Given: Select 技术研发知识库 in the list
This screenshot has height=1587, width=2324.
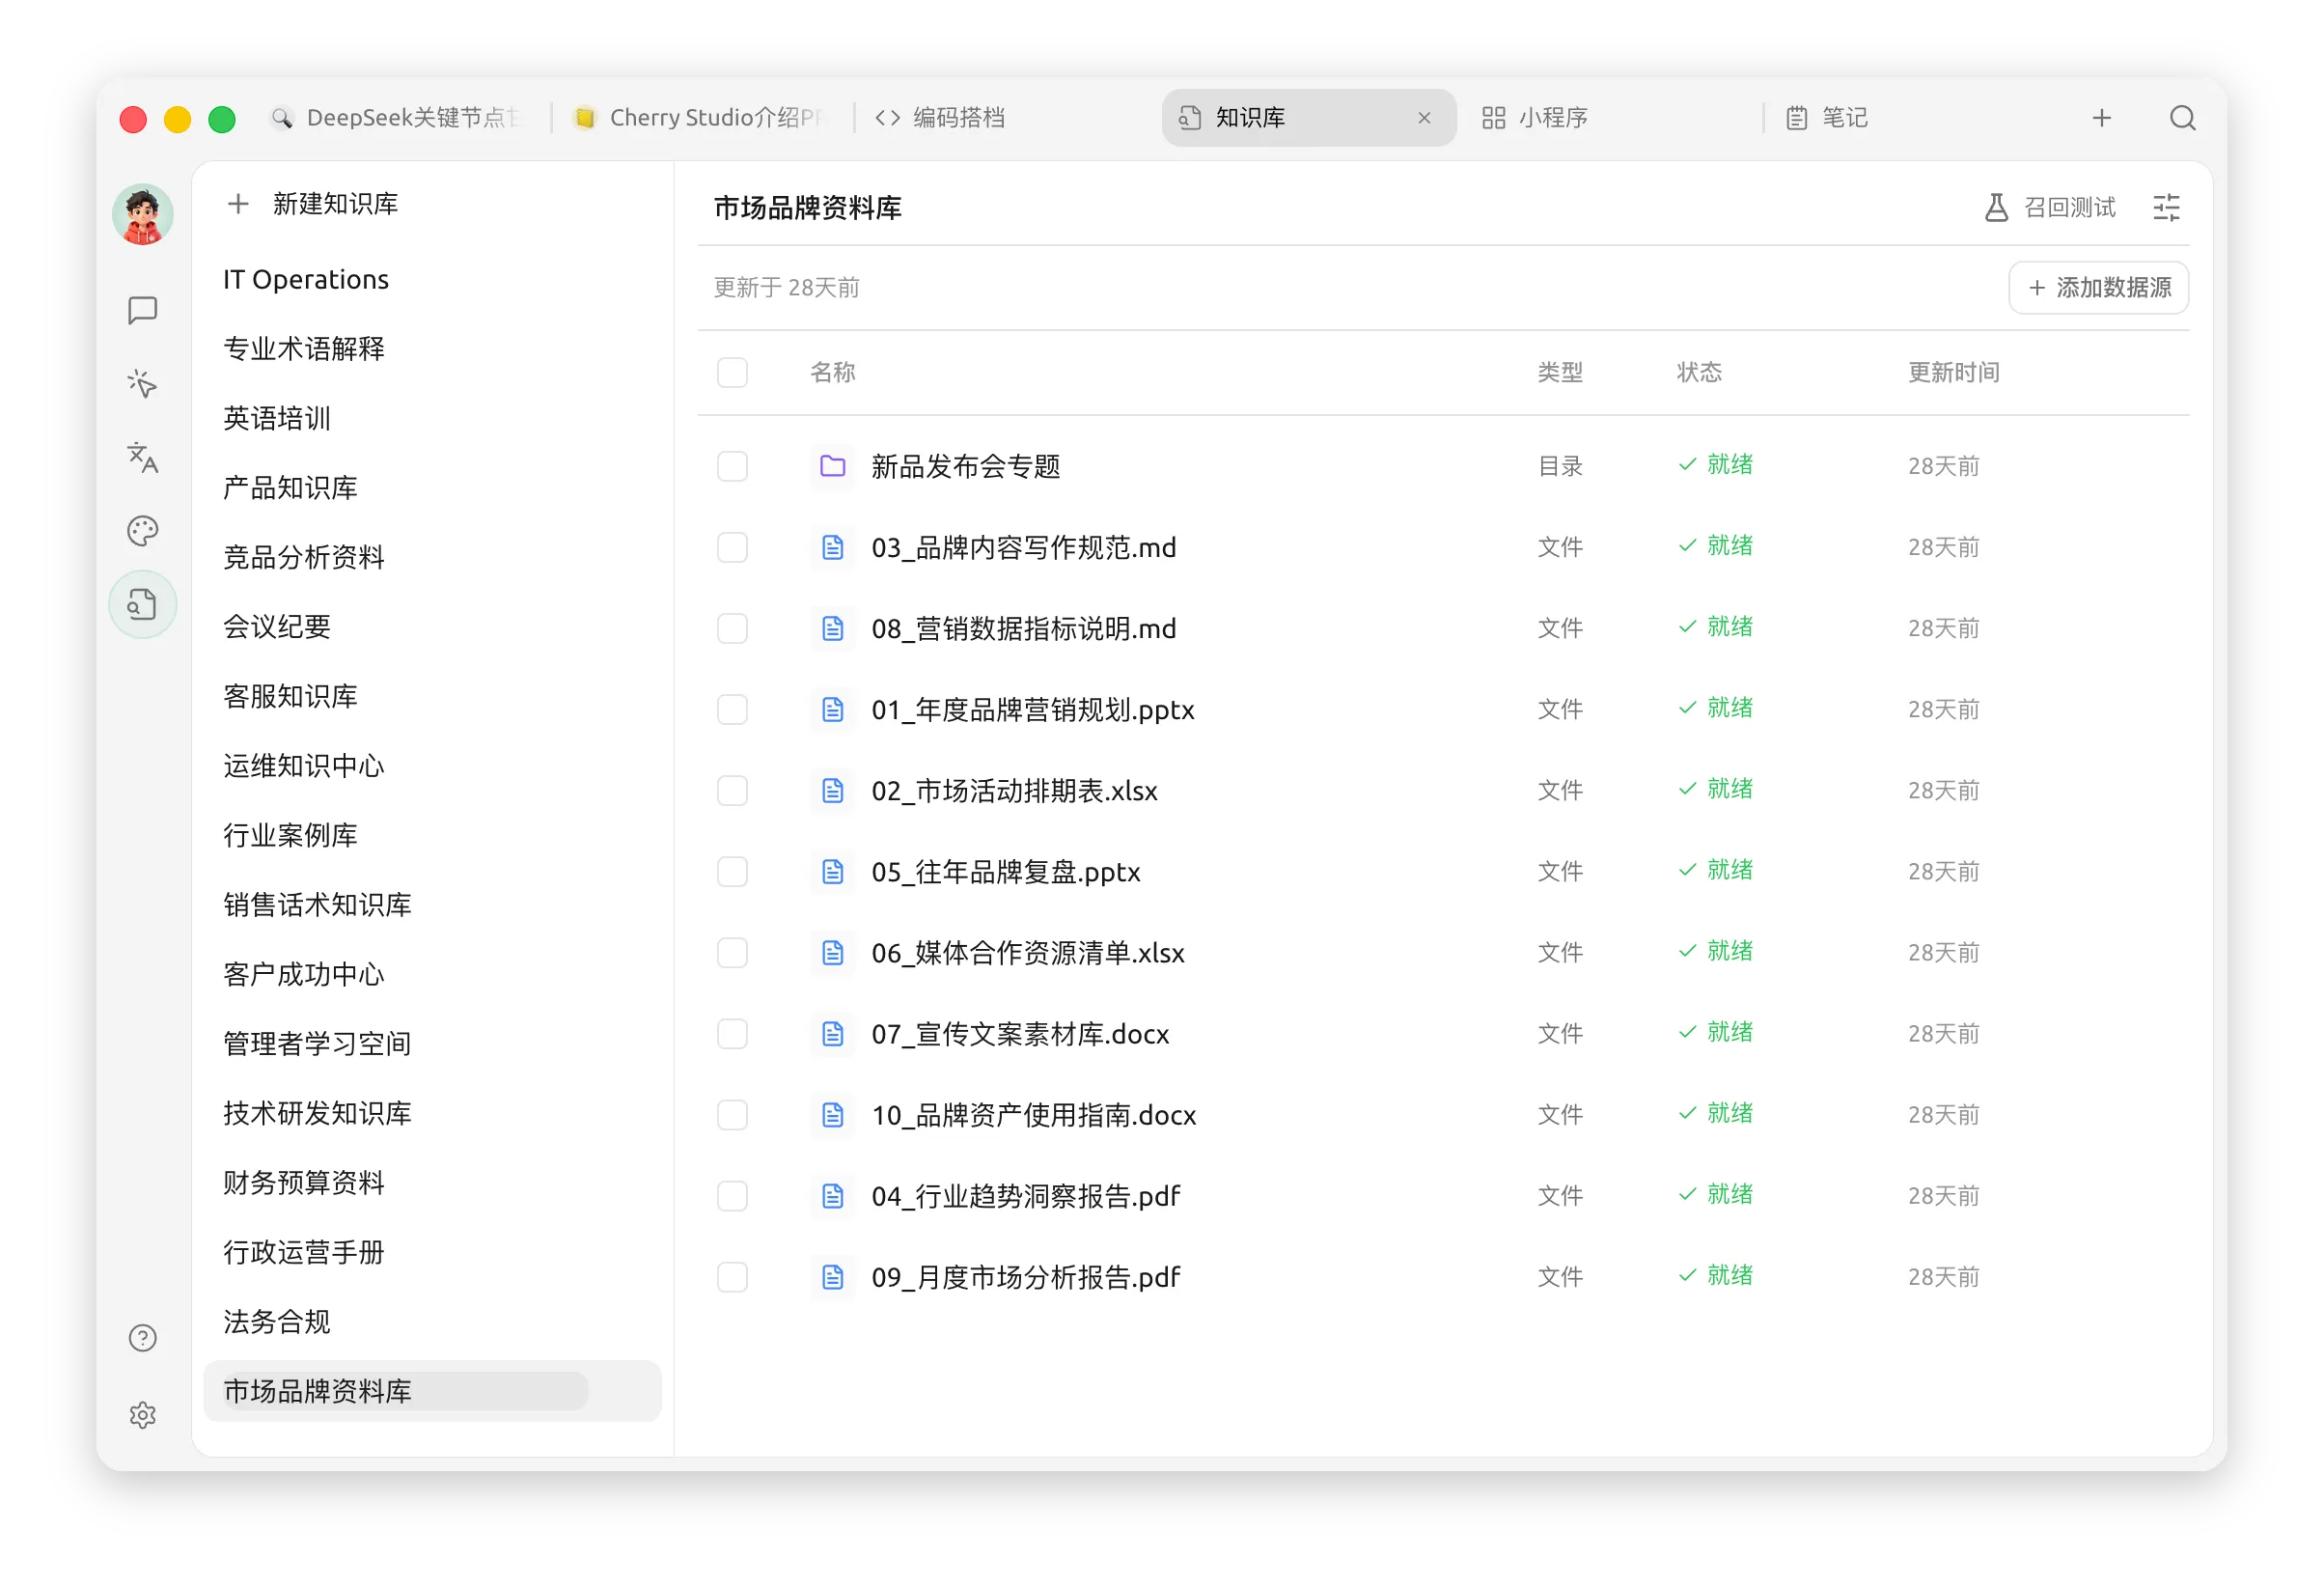Looking at the screenshot, I should [432, 1113].
